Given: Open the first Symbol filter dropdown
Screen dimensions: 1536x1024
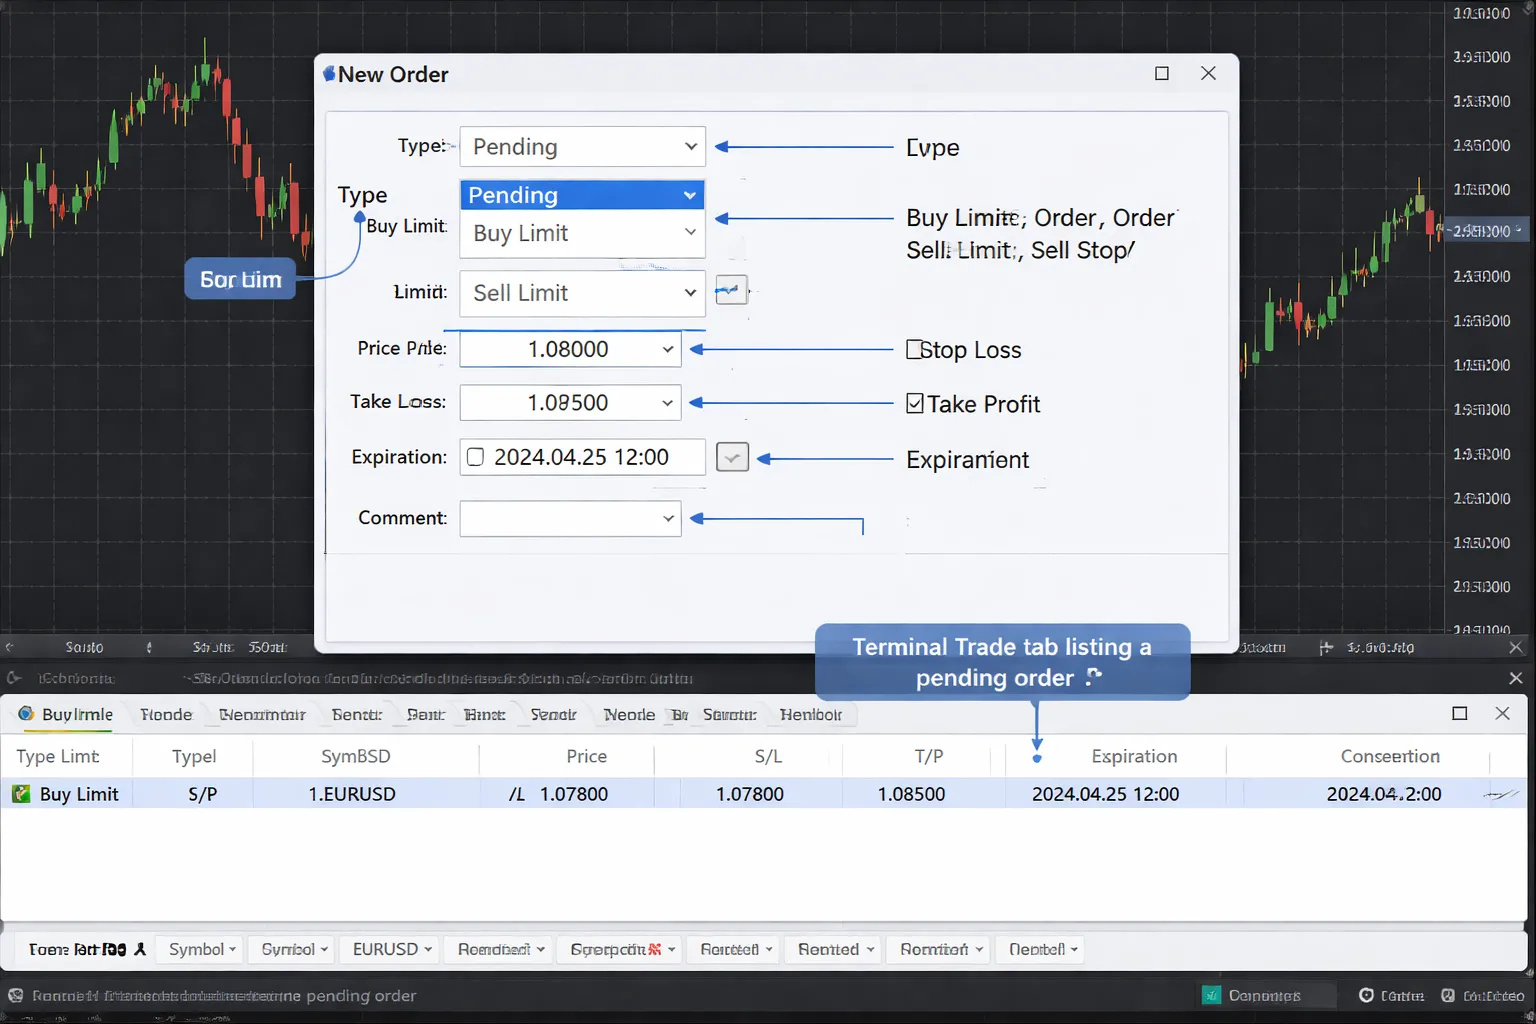Looking at the screenshot, I should (202, 949).
